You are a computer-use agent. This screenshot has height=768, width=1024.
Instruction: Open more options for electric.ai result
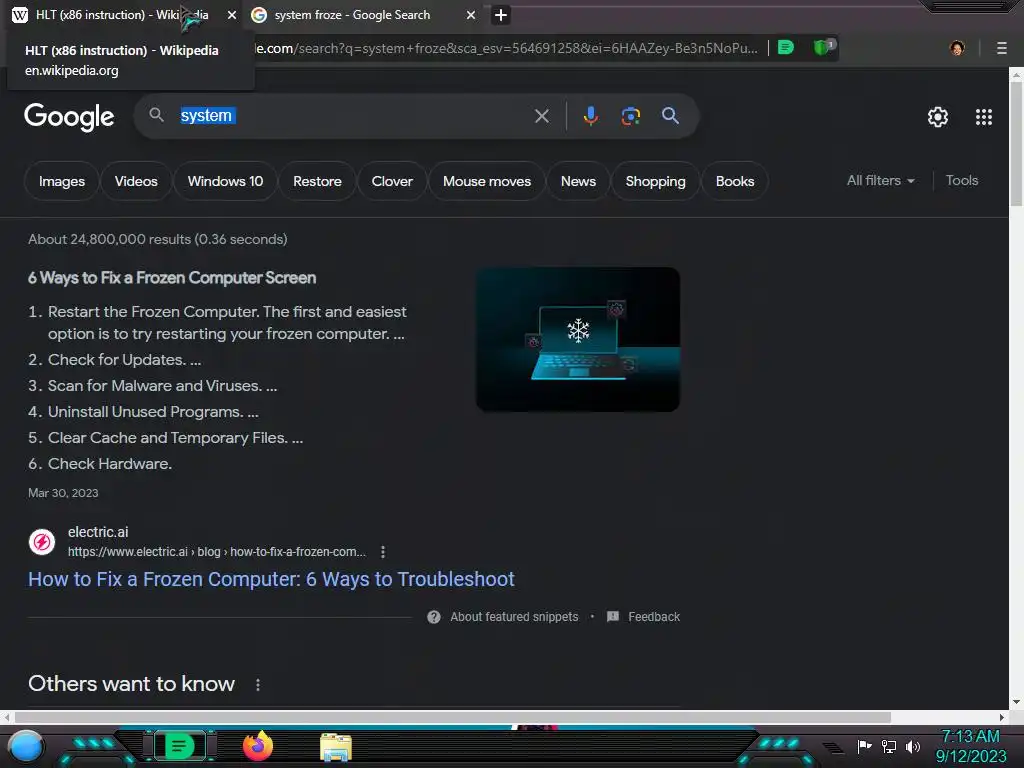[x=383, y=552]
